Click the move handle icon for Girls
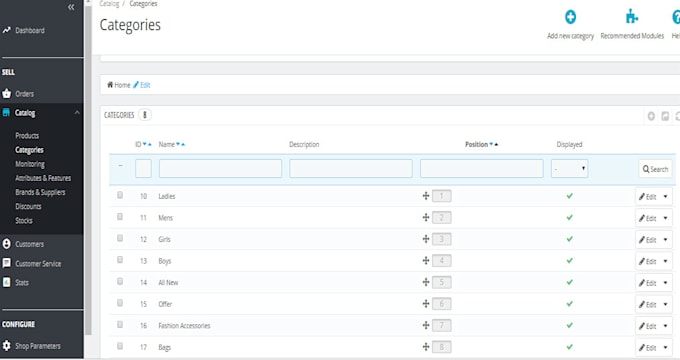Screen dimensions: 680x360 [x=426, y=239]
